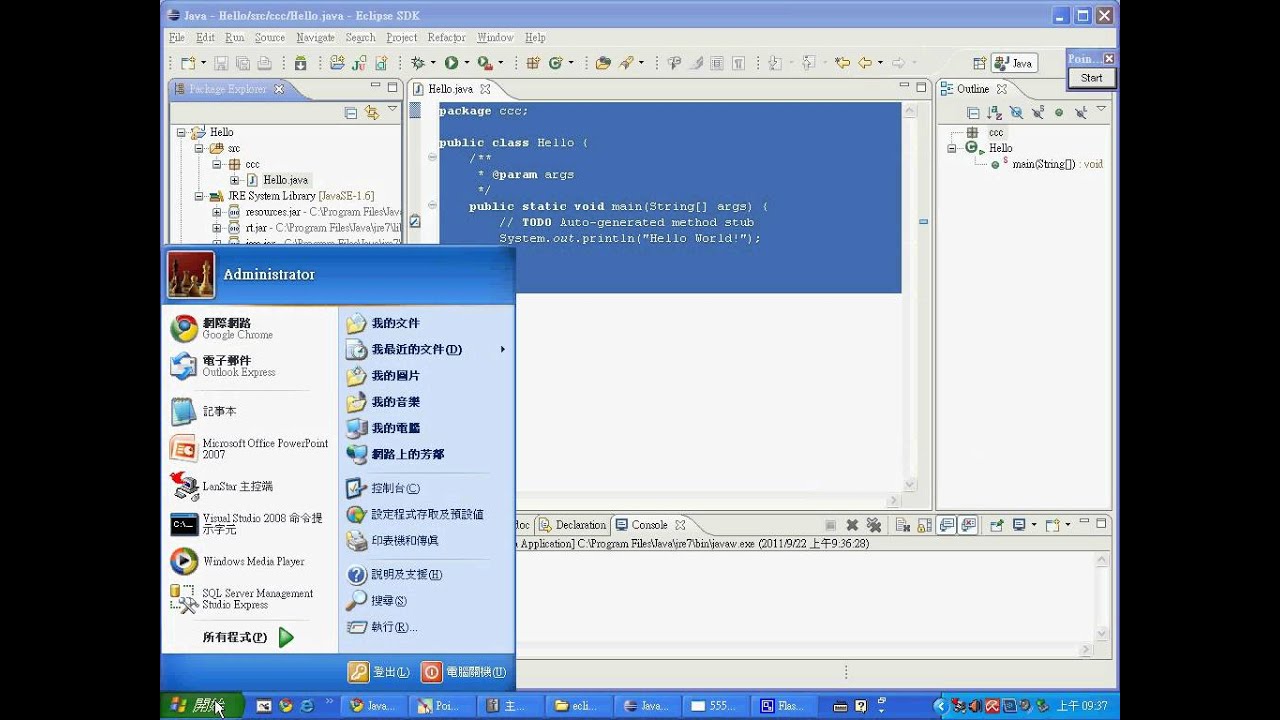Screen dimensions: 1280x720
Task: Click the Last Edit Location arrow icon
Action: 842,63
